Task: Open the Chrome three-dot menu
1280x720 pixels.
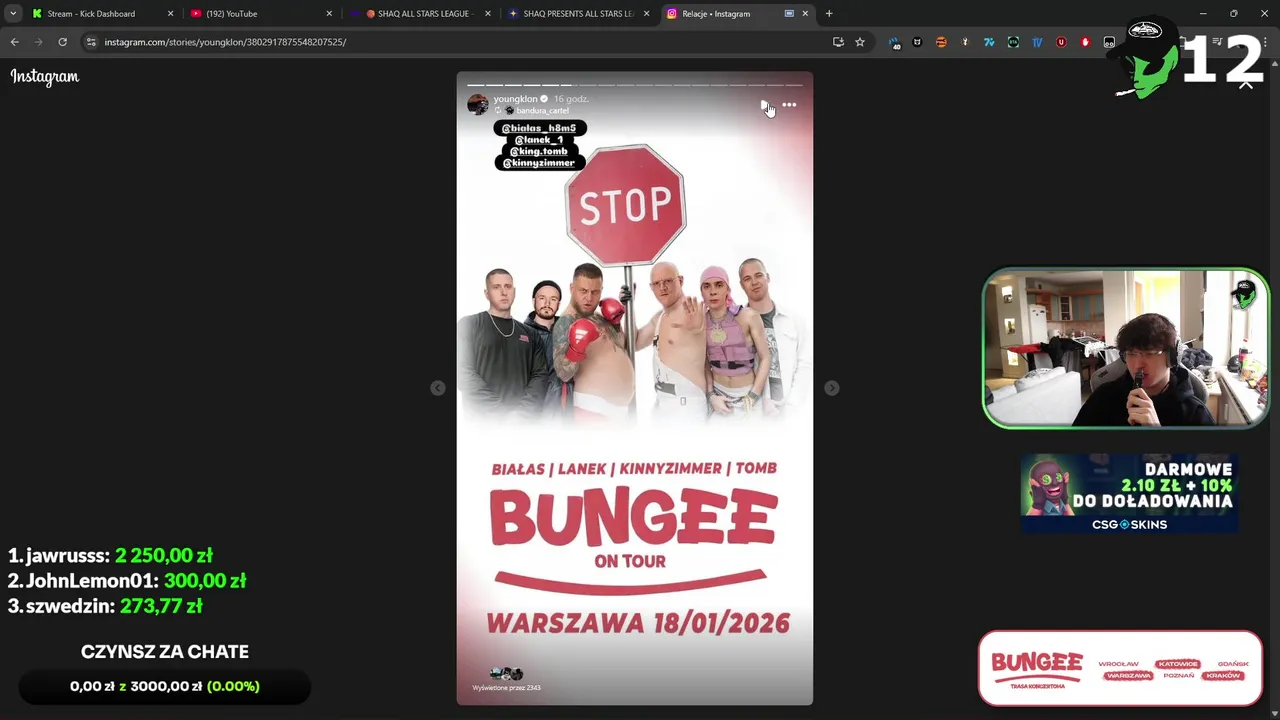Action: pyautogui.click(x=1264, y=42)
